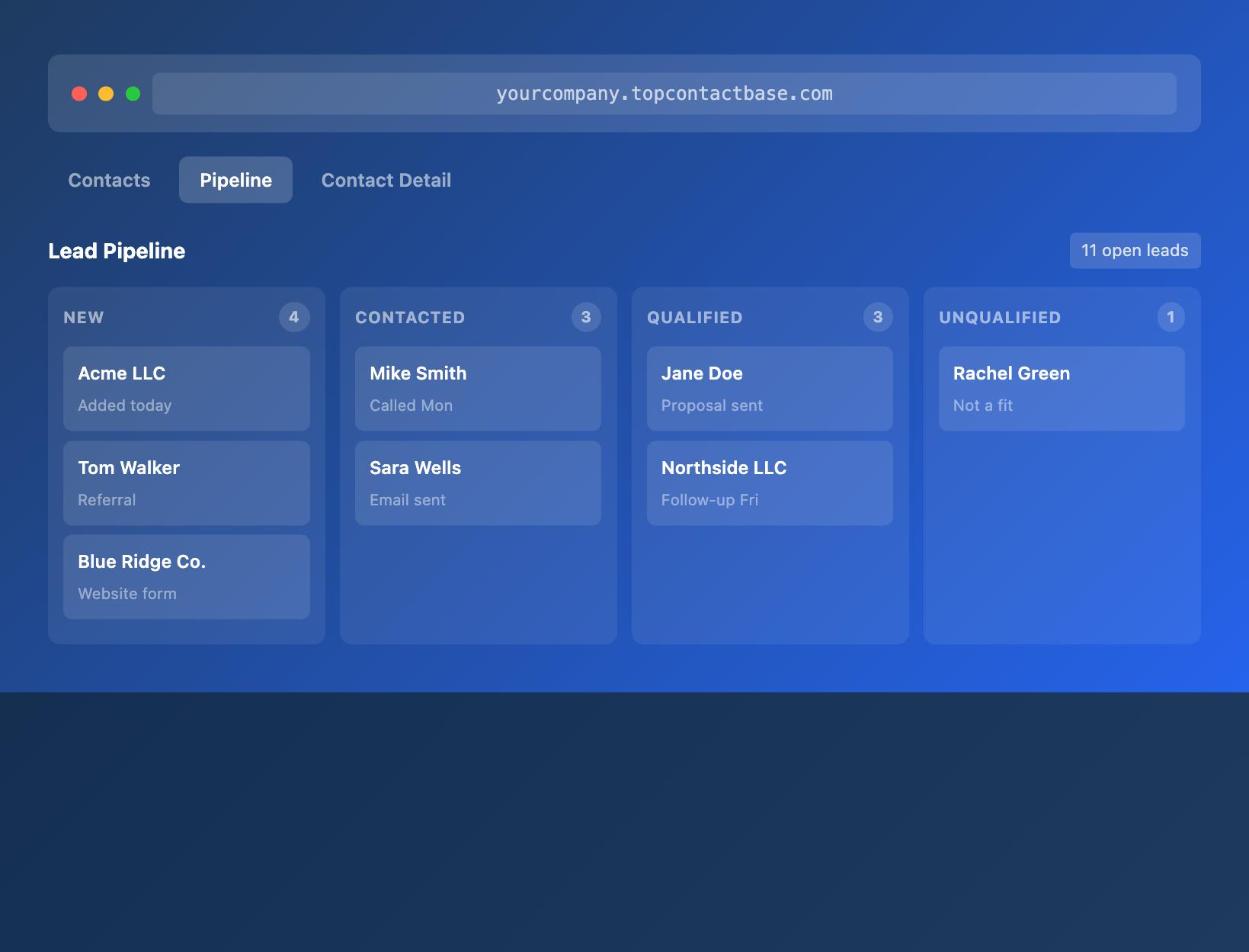The width and height of the screenshot is (1249, 952).
Task: Open the Jane Doe card
Action: (770, 389)
